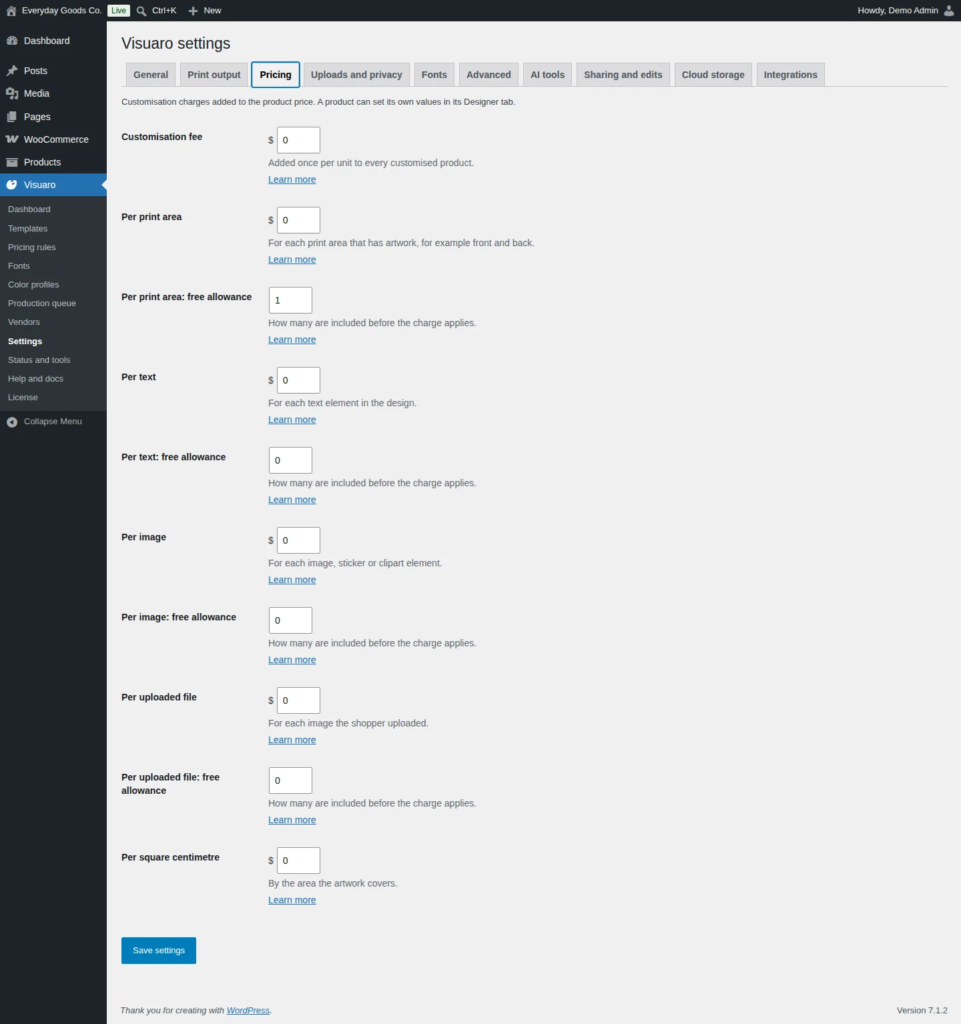This screenshot has width=961, height=1024.
Task: Open License submenu item
Action: coord(23,397)
